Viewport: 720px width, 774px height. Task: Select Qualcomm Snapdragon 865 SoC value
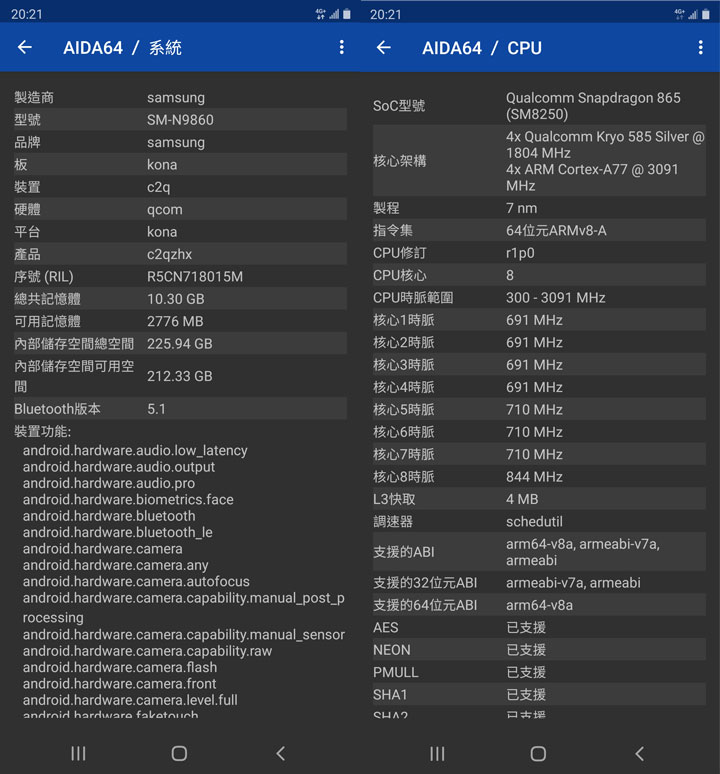click(x=593, y=106)
